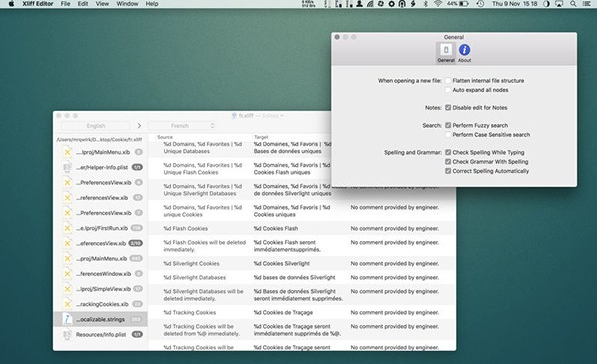
Task: Open the Apple menu
Action: point(11,4)
